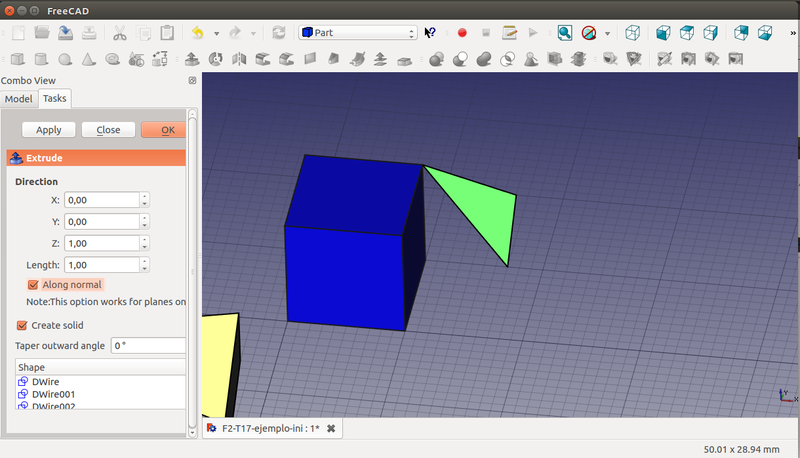
Task: Uncheck the Along normal checkbox
Action: (34, 285)
